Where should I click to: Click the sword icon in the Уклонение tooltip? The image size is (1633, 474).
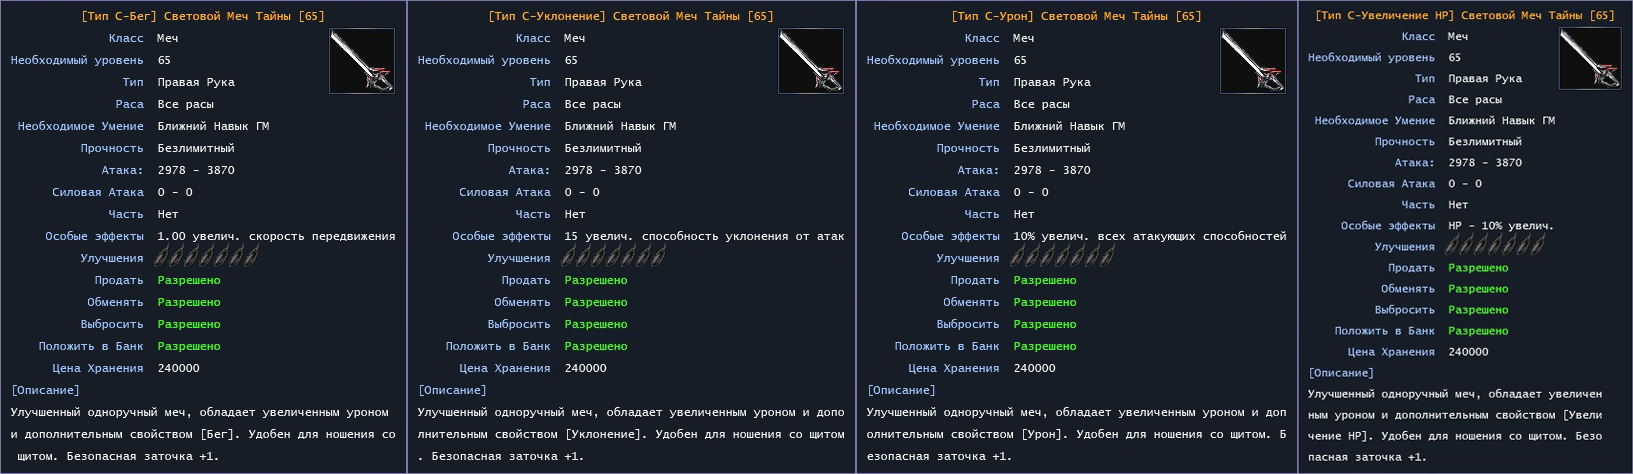[x=811, y=61]
